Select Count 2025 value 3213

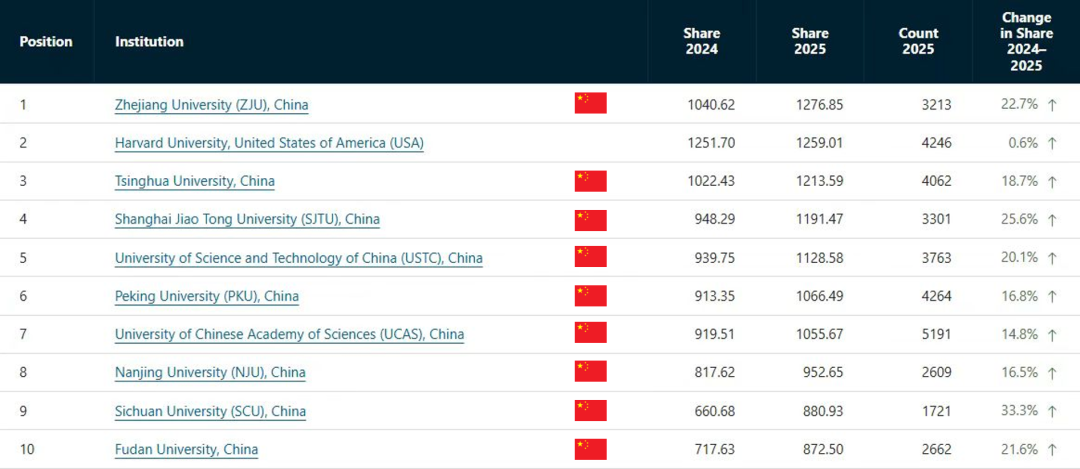[937, 105]
